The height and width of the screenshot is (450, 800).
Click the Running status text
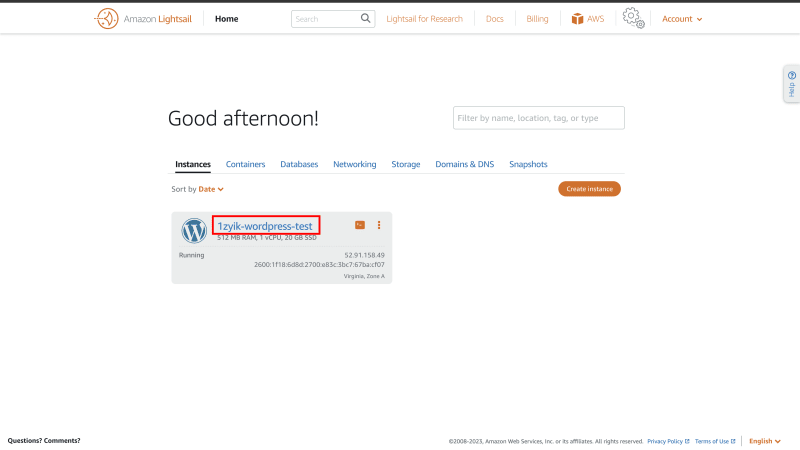pyautogui.click(x=191, y=255)
